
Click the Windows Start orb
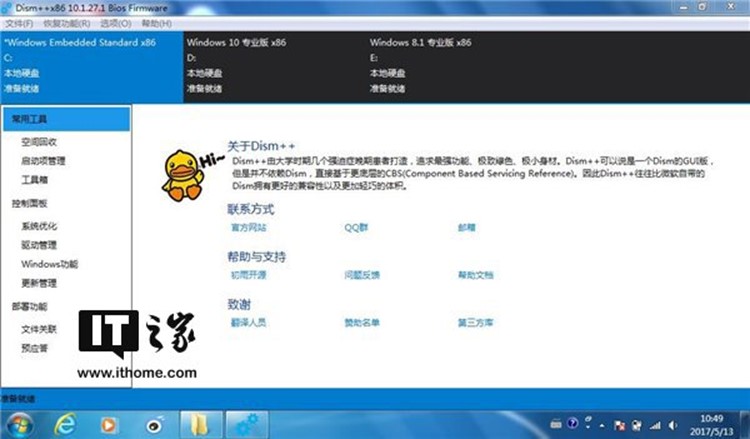(x=18, y=423)
